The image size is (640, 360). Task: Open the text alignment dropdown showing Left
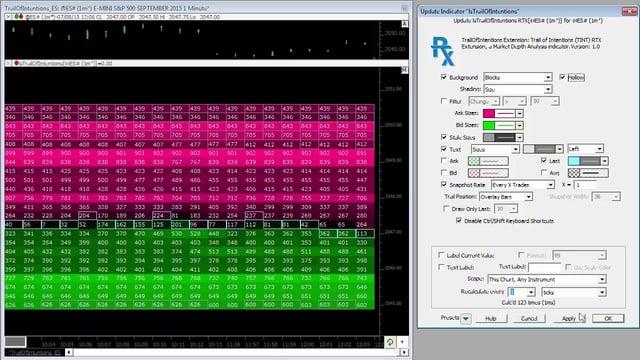coord(585,149)
